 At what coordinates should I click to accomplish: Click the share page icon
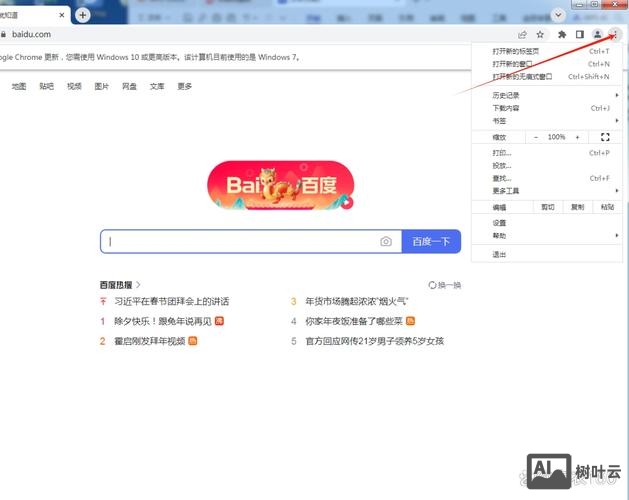[522, 35]
